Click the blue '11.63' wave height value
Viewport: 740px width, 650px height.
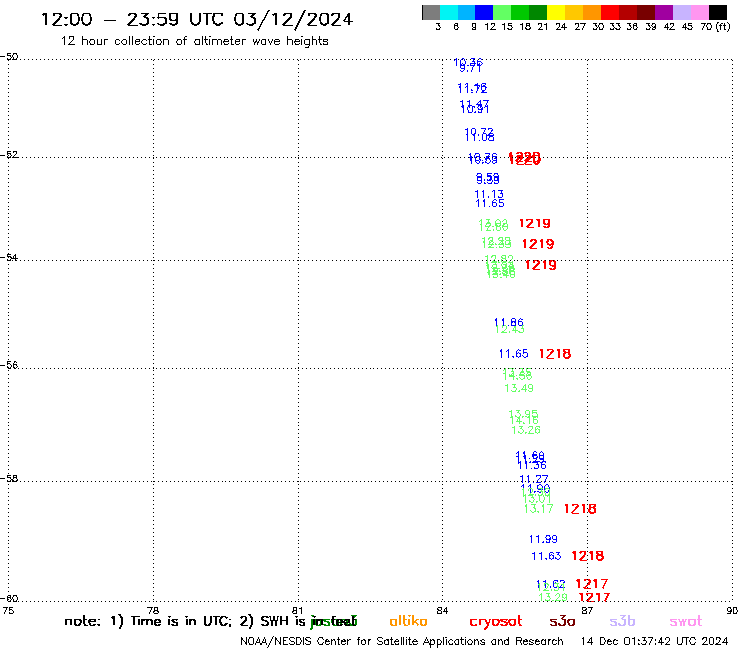tap(546, 556)
